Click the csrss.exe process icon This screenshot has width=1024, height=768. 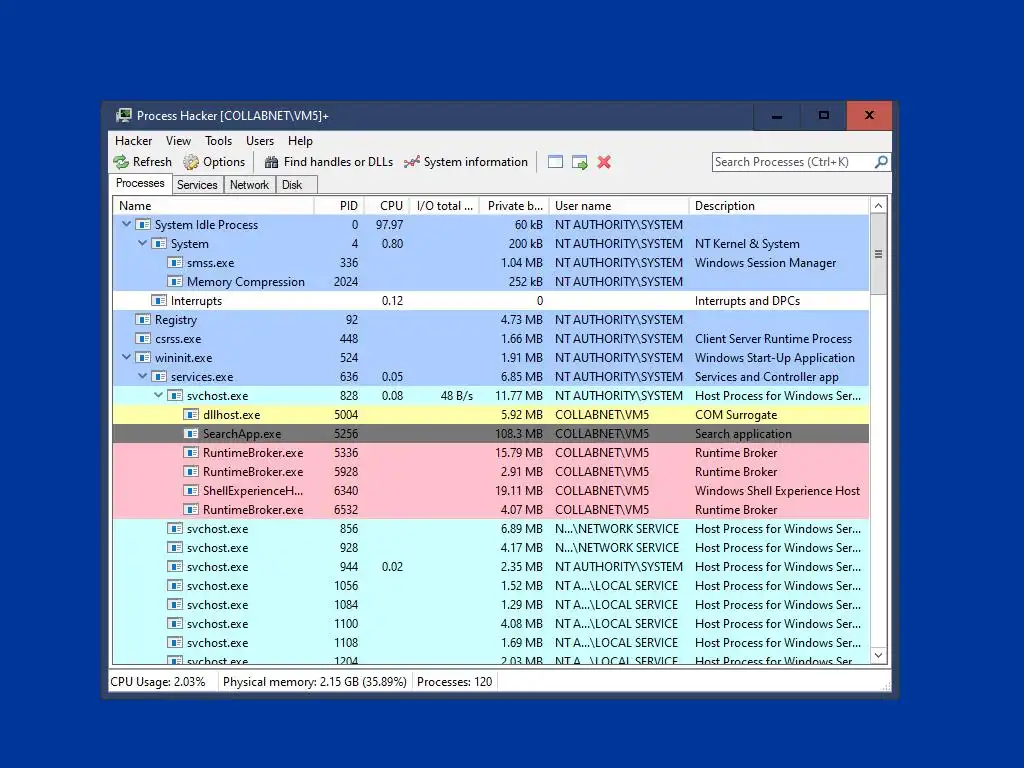[143, 338]
